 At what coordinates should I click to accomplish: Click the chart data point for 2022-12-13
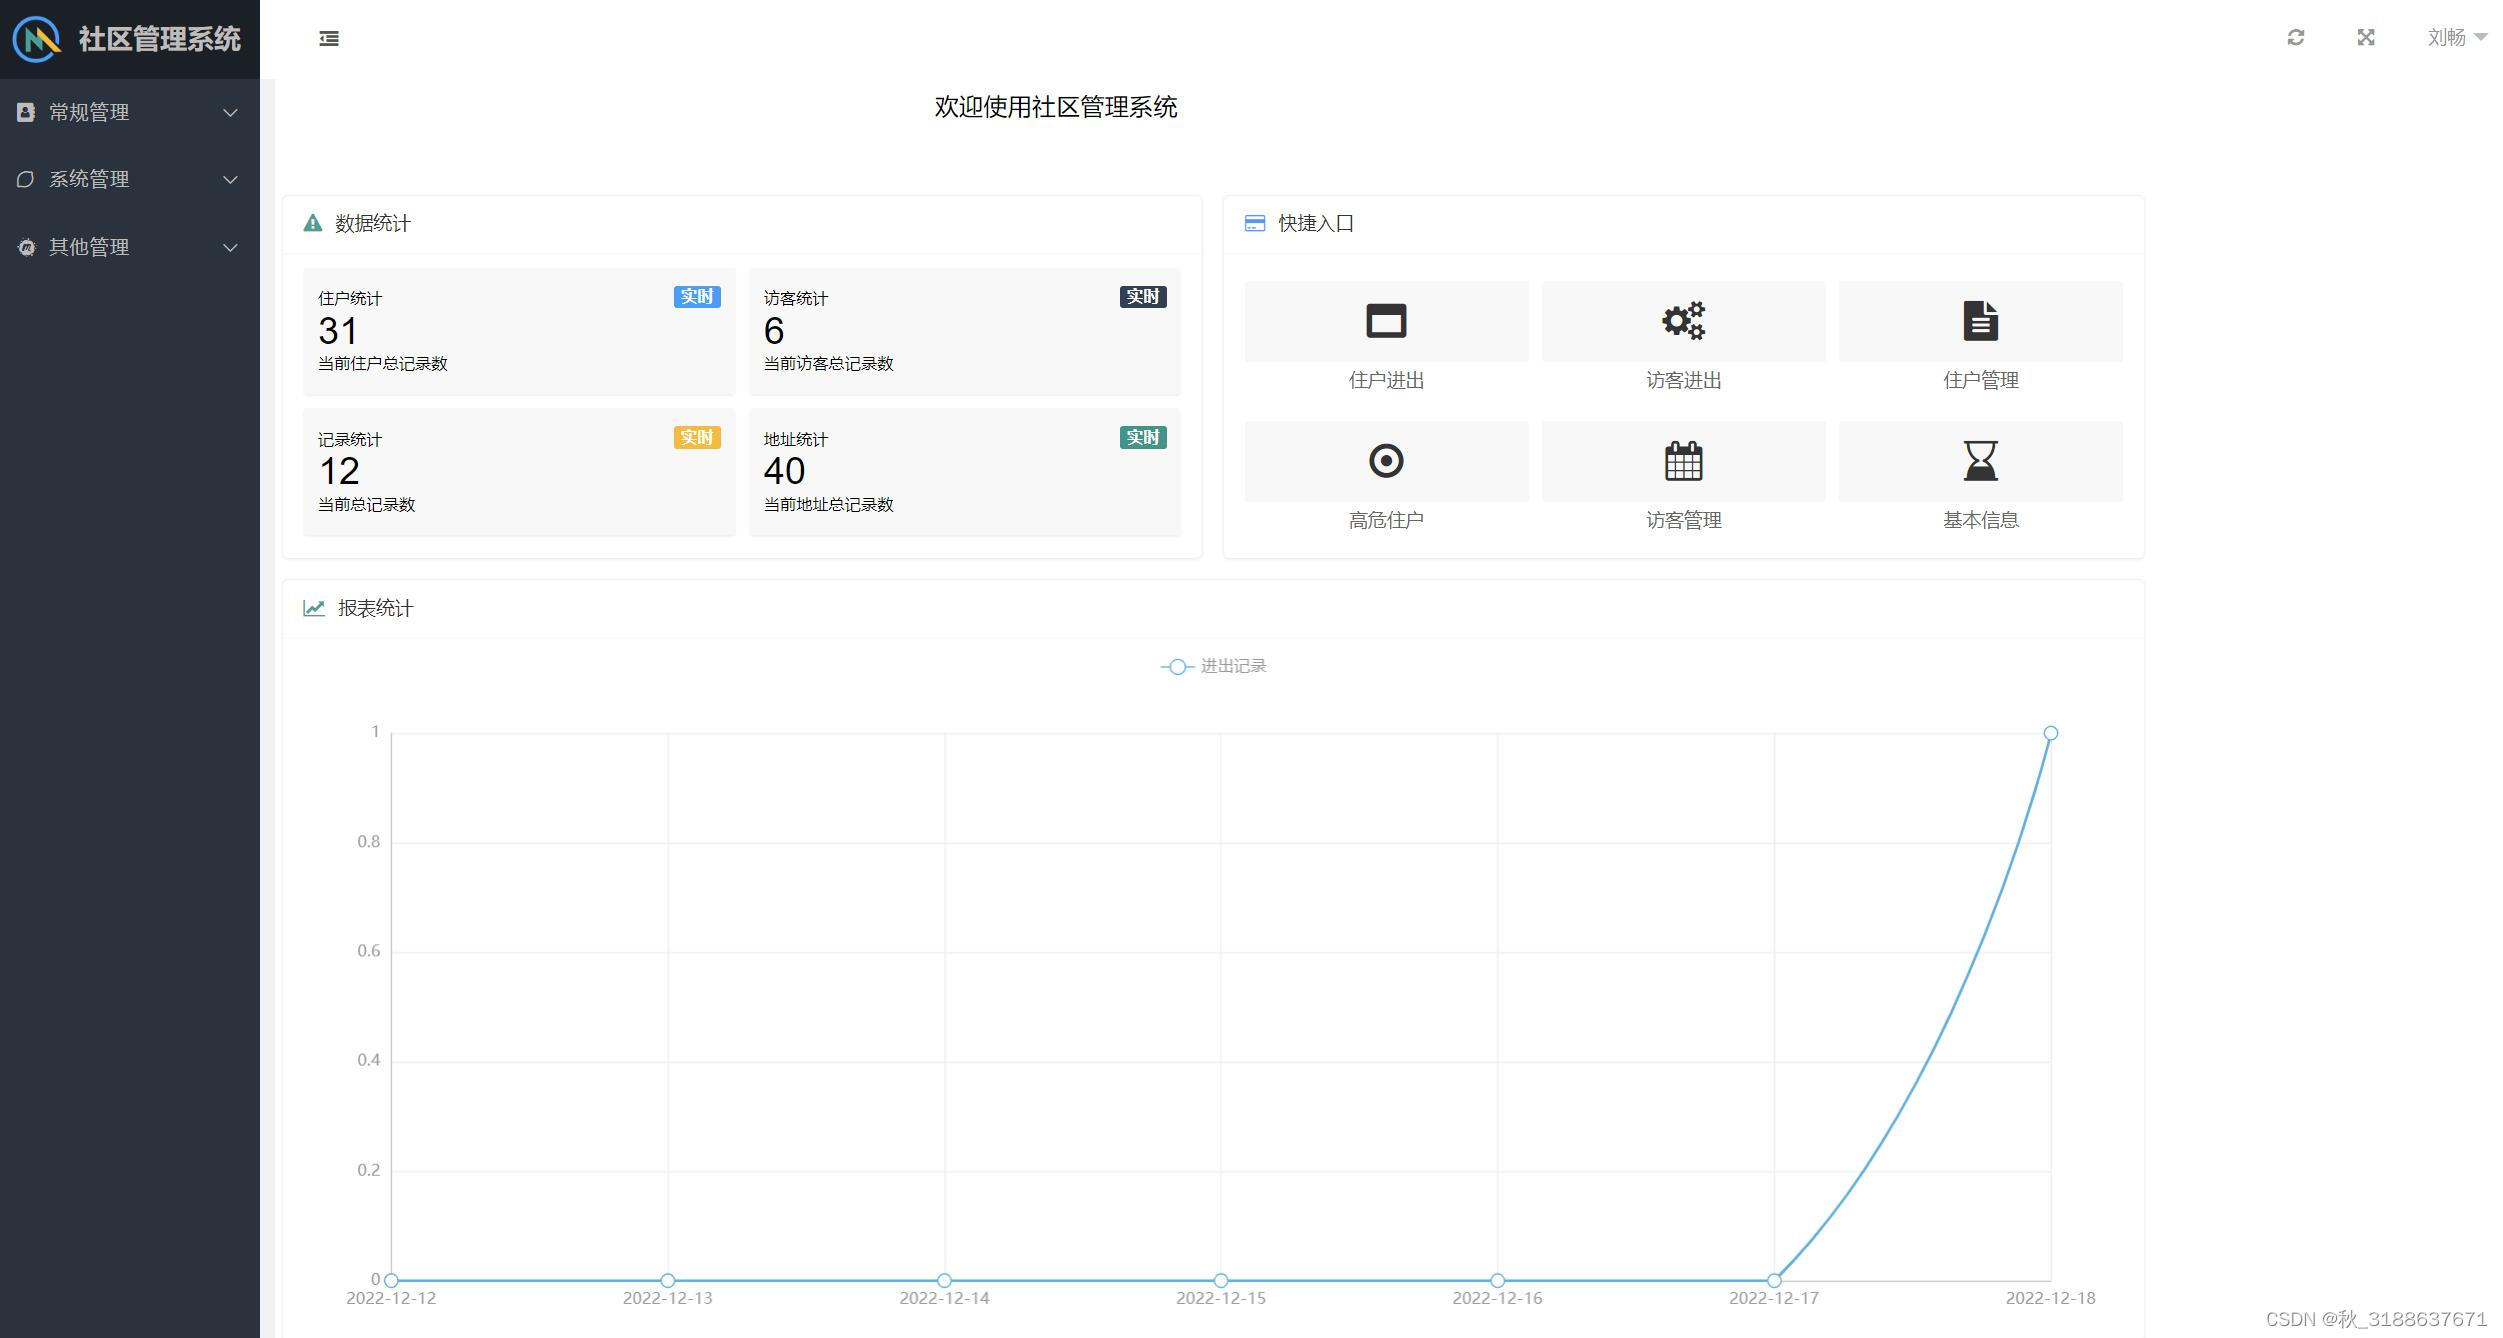point(668,1280)
